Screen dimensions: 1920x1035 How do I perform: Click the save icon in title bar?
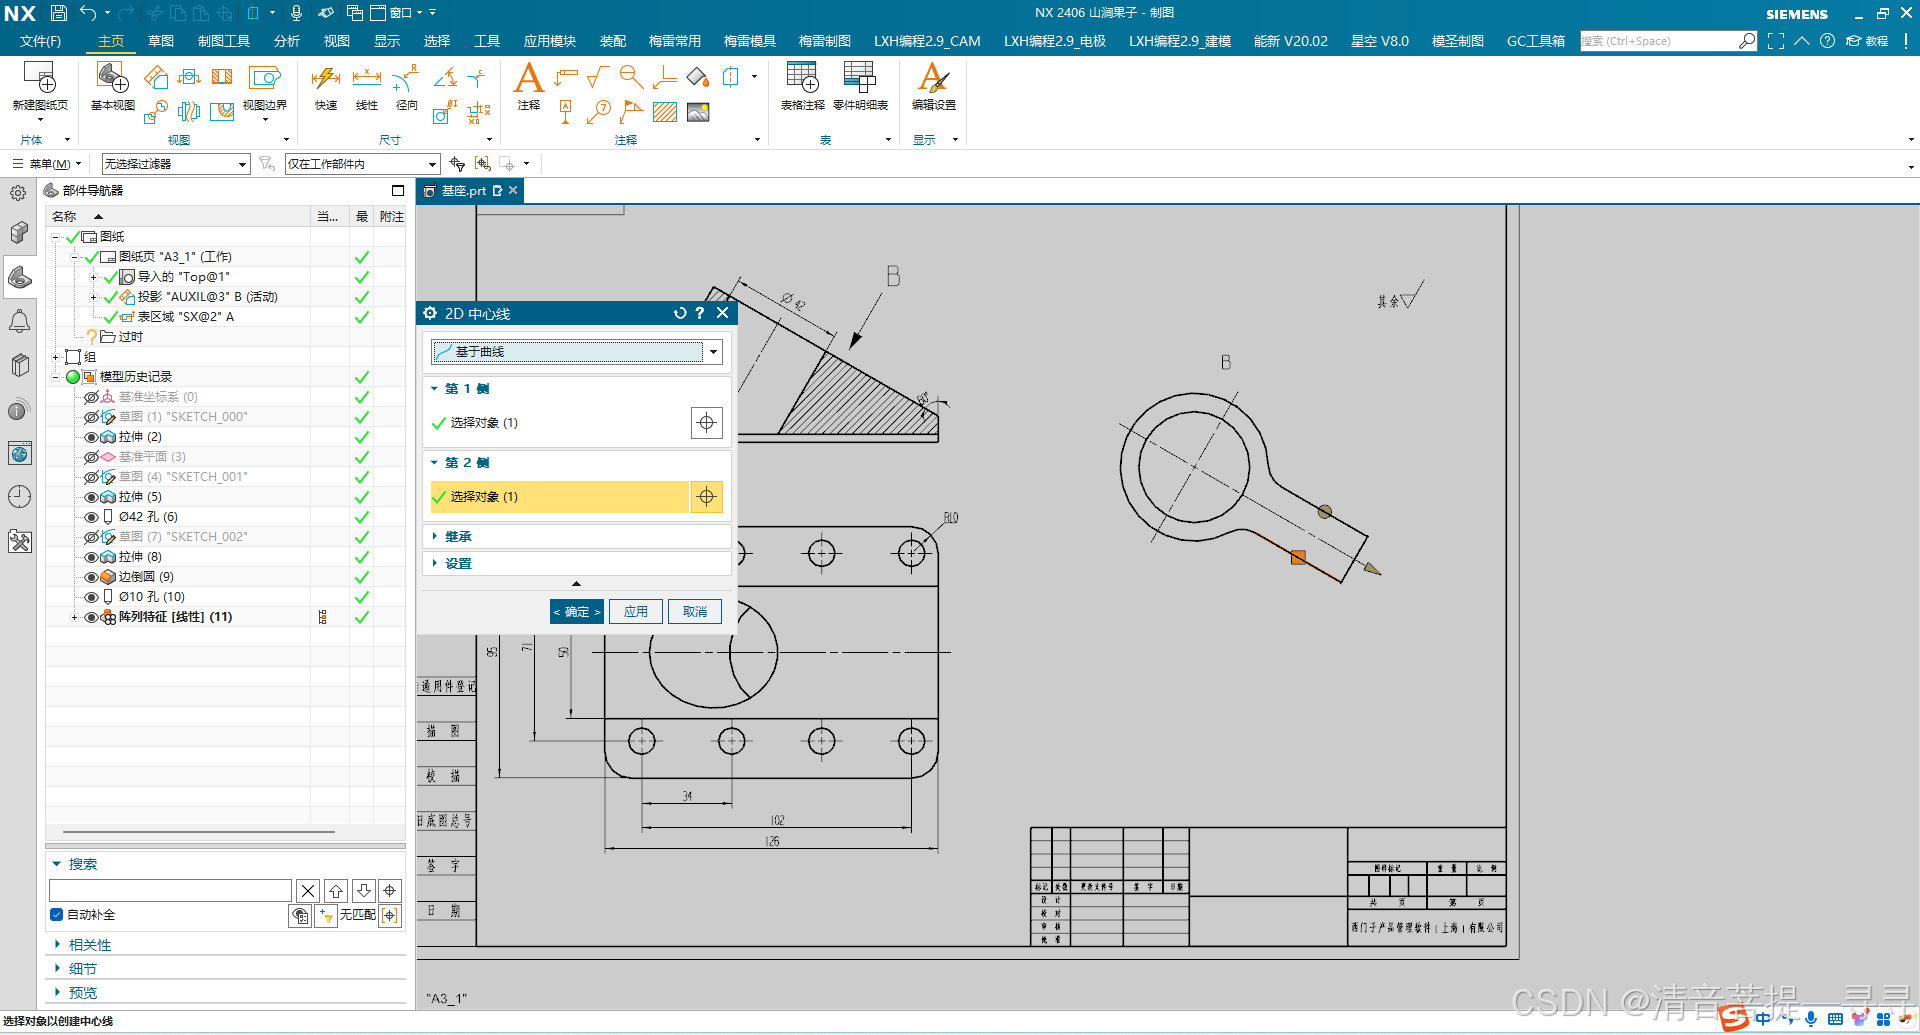coord(59,13)
